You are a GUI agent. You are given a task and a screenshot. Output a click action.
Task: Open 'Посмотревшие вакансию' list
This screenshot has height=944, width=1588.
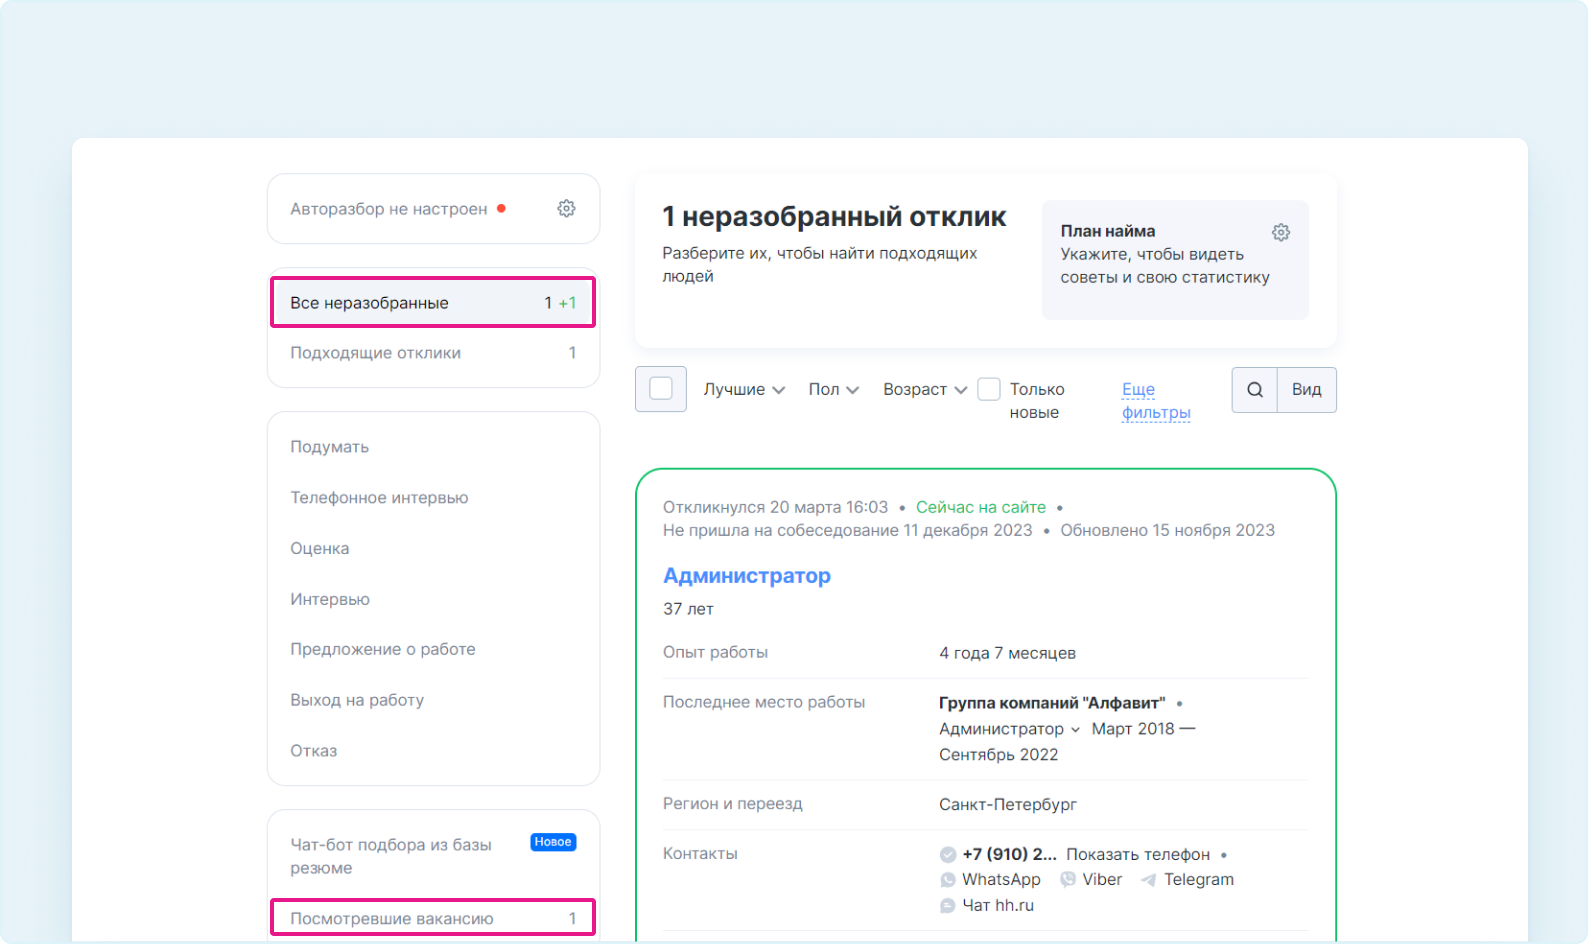click(x=433, y=918)
